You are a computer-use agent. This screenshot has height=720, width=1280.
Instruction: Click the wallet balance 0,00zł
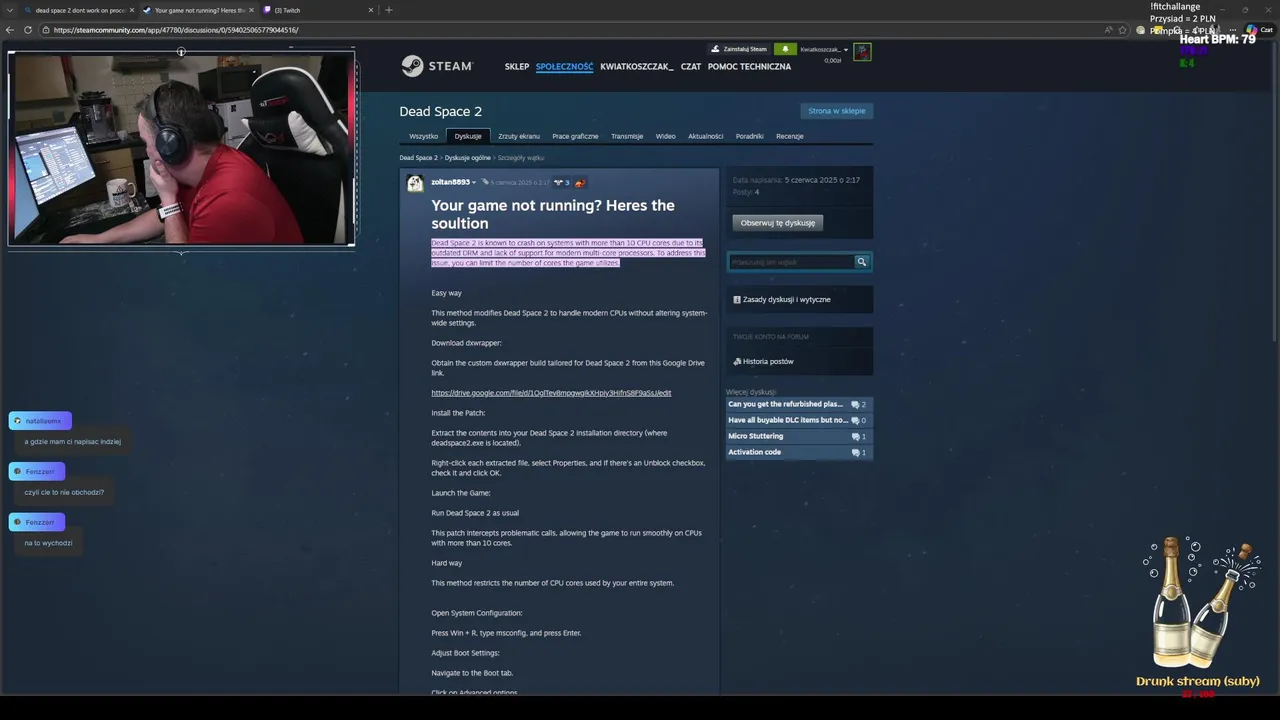833,61
